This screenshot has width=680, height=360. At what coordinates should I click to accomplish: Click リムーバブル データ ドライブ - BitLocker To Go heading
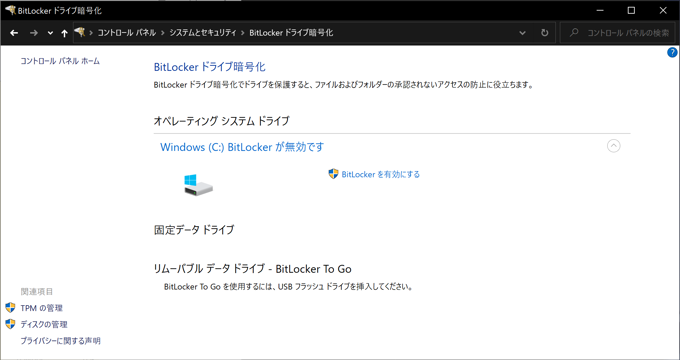click(x=252, y=269)
